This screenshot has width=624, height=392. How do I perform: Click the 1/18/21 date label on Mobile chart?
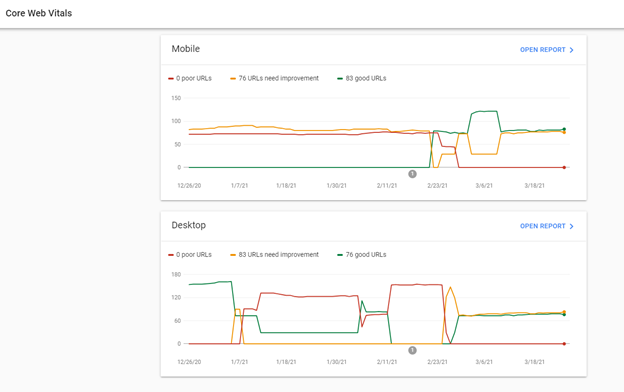pyautogui.click(x=286, y=186)
